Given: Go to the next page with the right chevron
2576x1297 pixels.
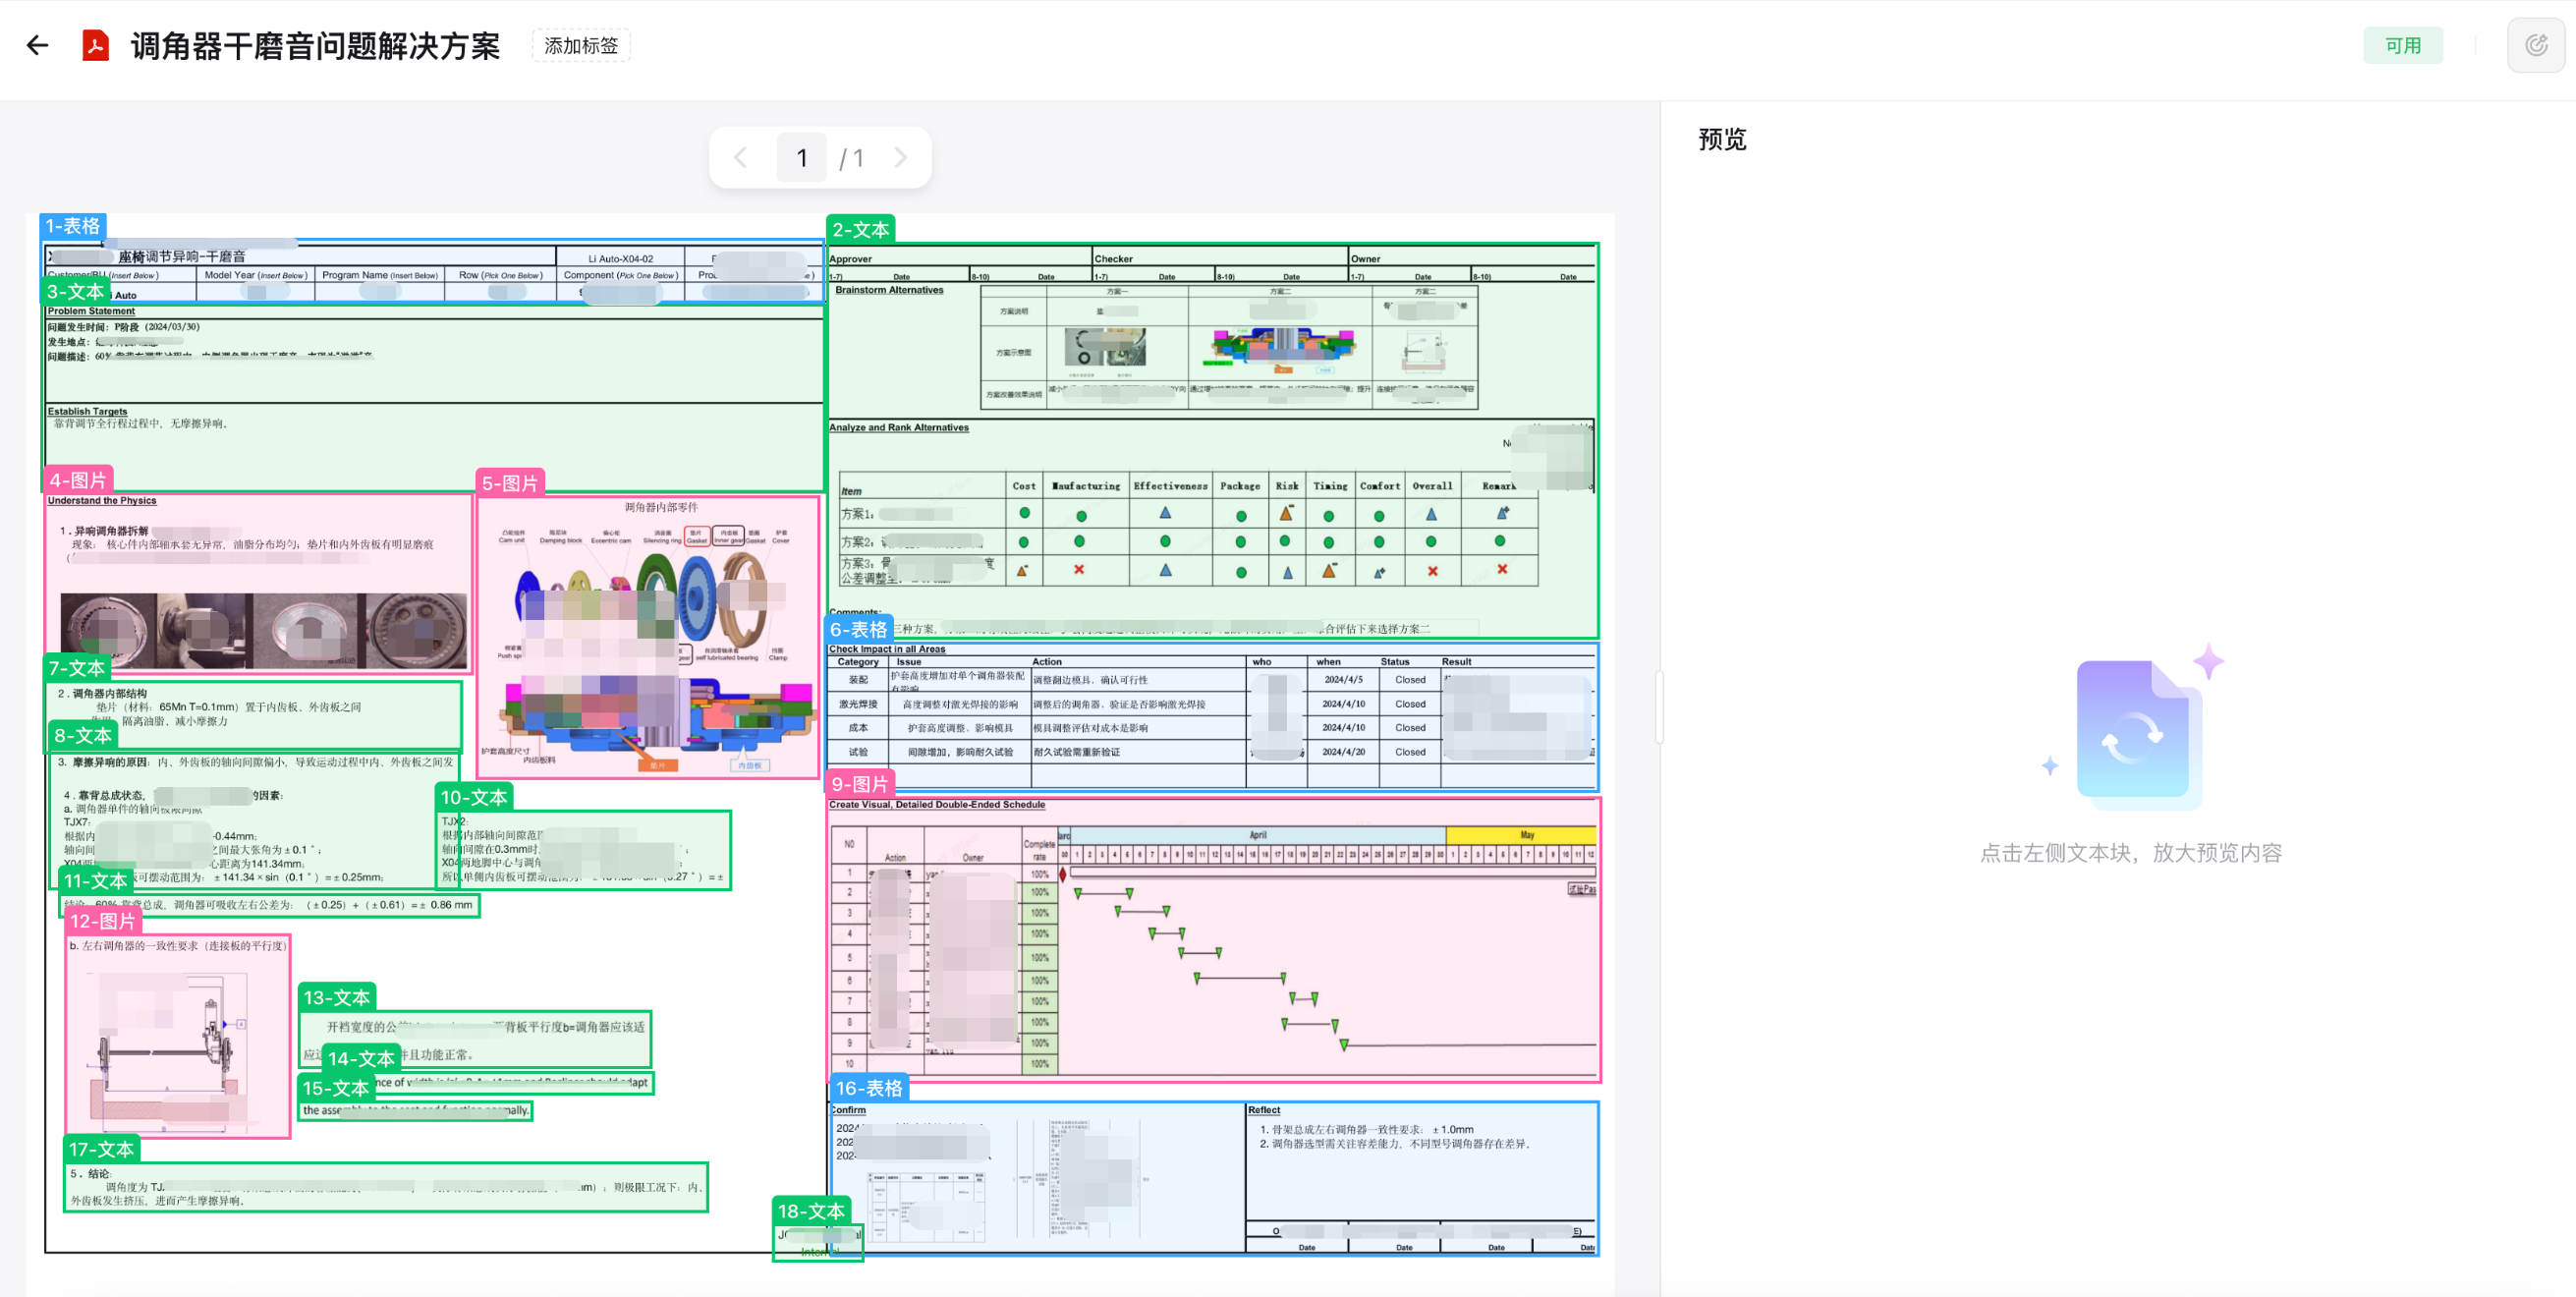Looking at the screenshot, I should [900, 157].
